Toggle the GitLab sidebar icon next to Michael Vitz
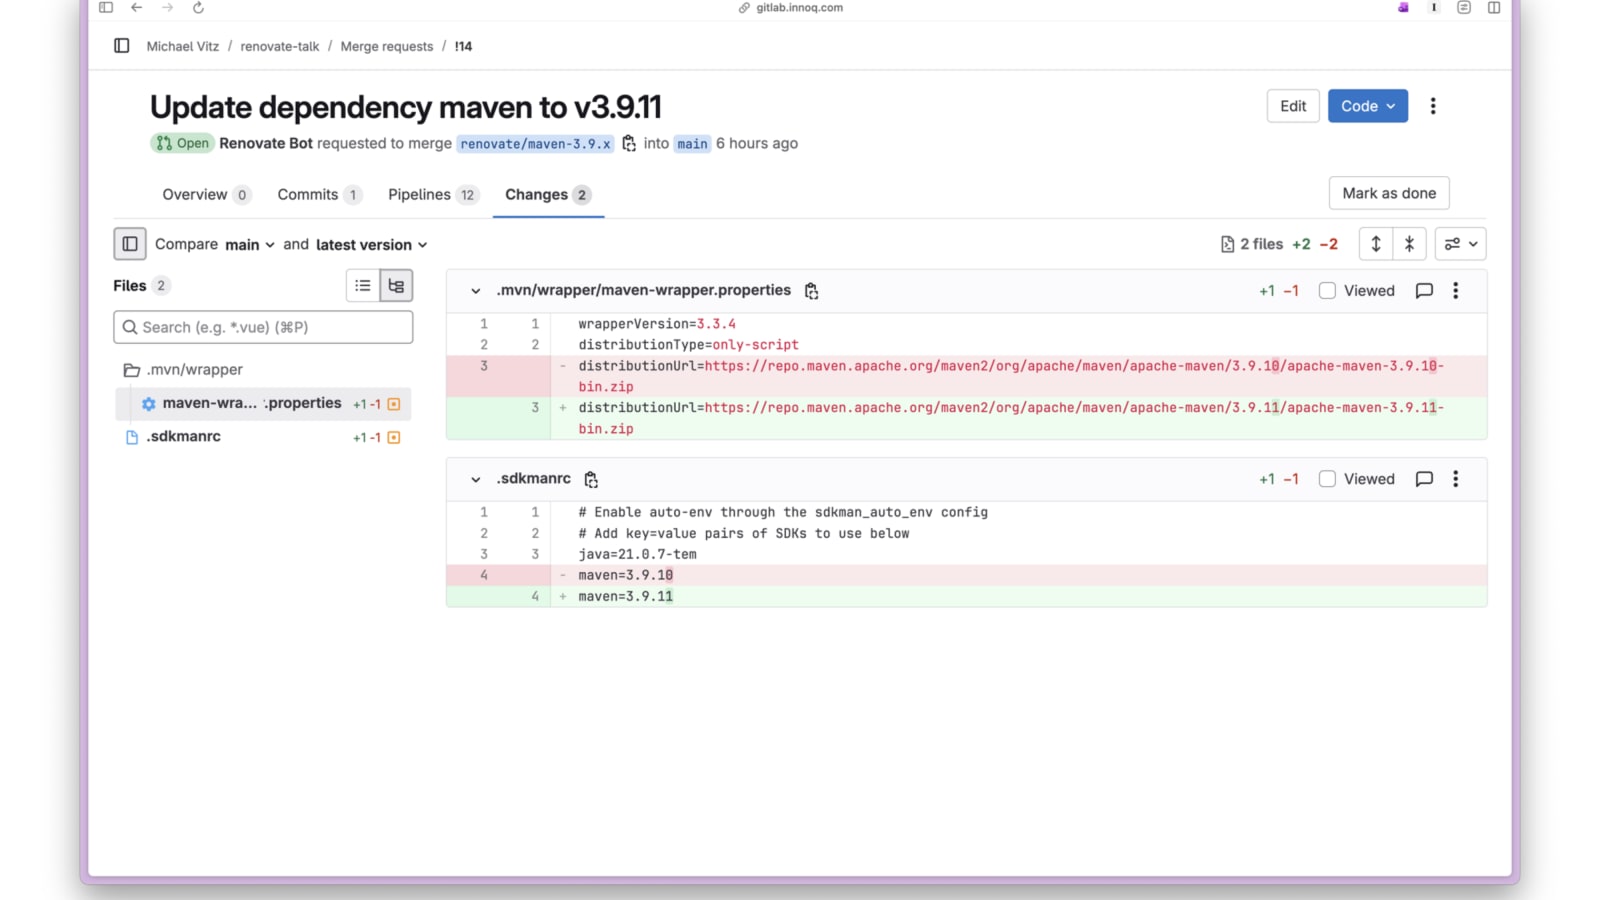1600x900 pixels. point(122,46)
